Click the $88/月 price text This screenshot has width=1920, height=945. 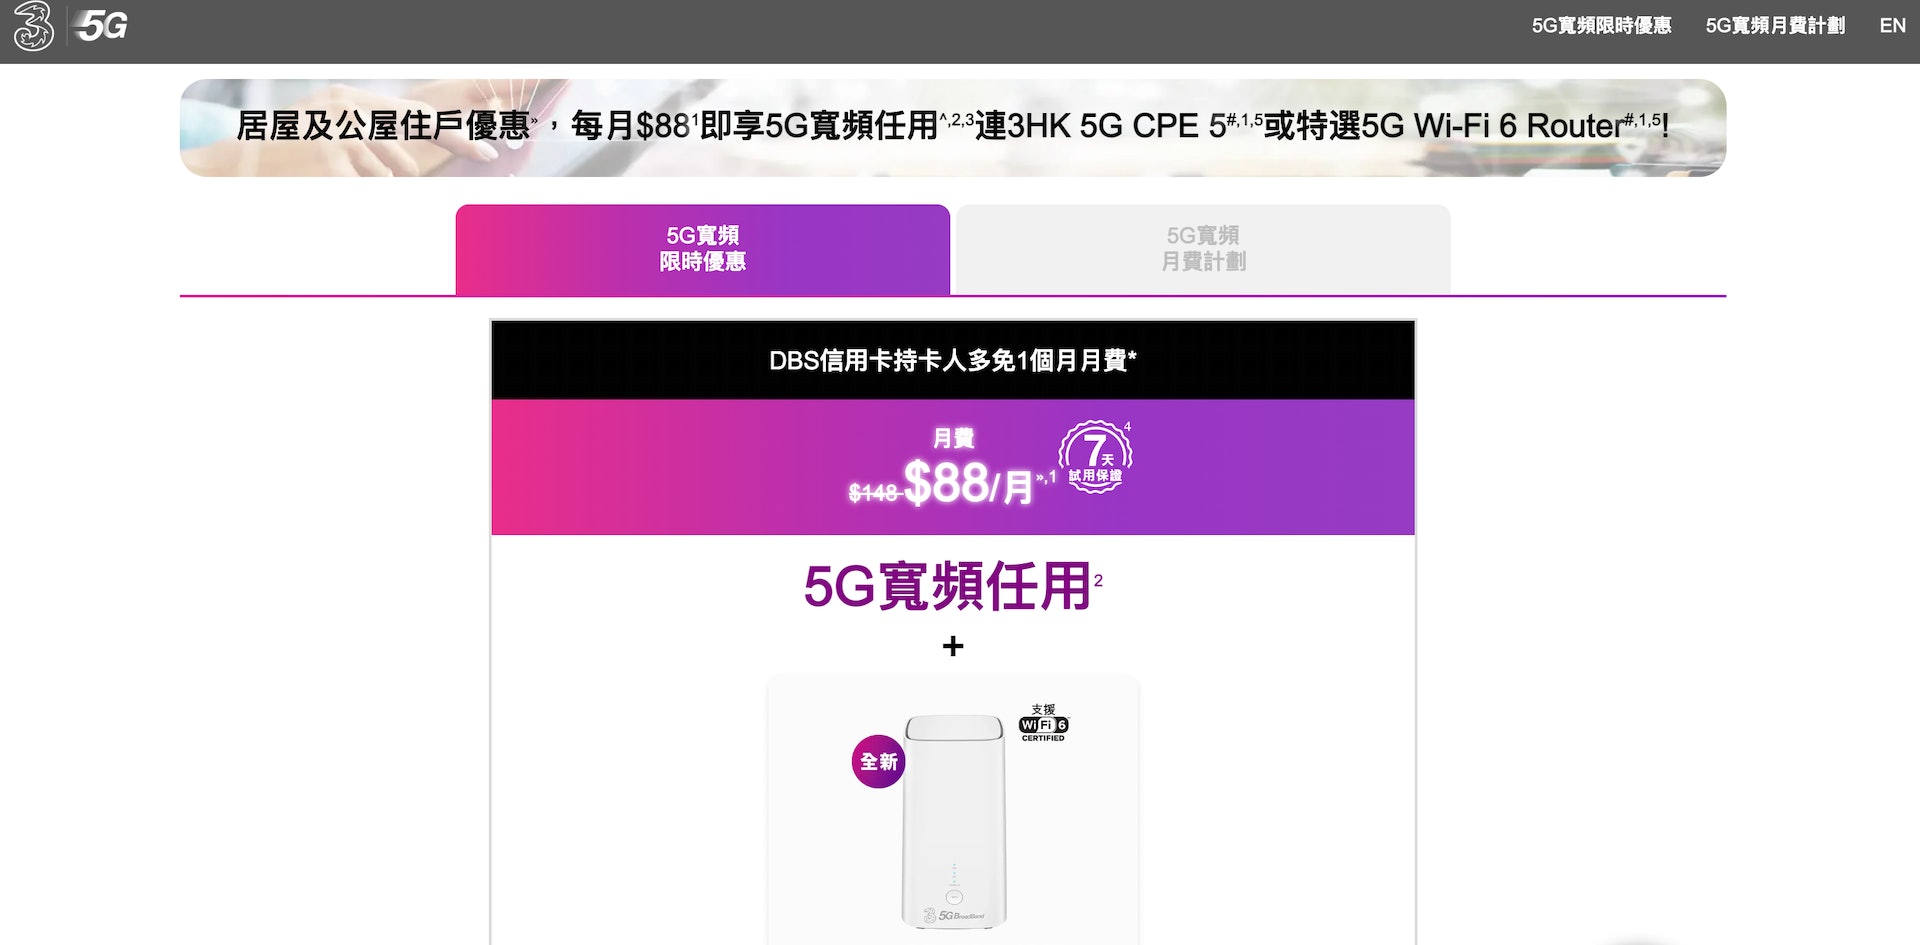[968, 485]
